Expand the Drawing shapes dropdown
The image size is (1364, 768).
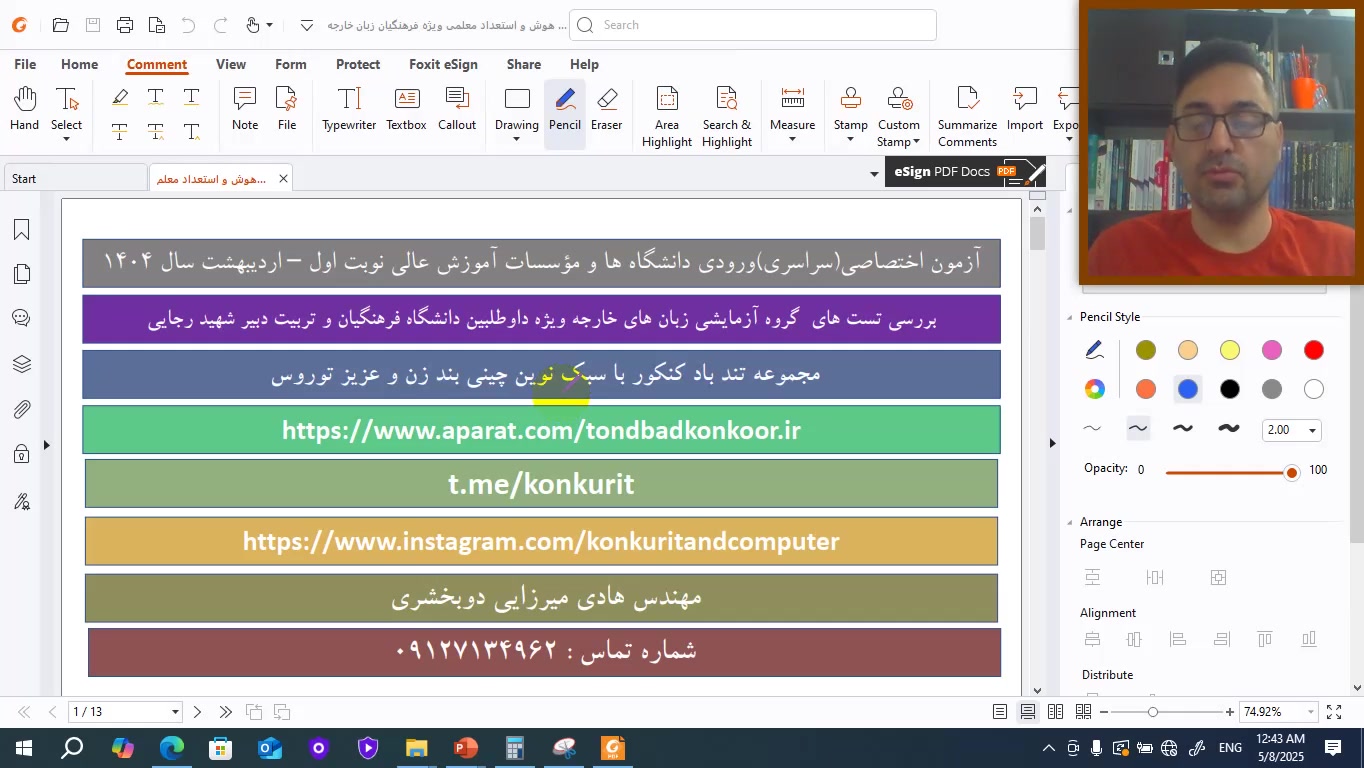pyautogui.click(x=516, y=138)
